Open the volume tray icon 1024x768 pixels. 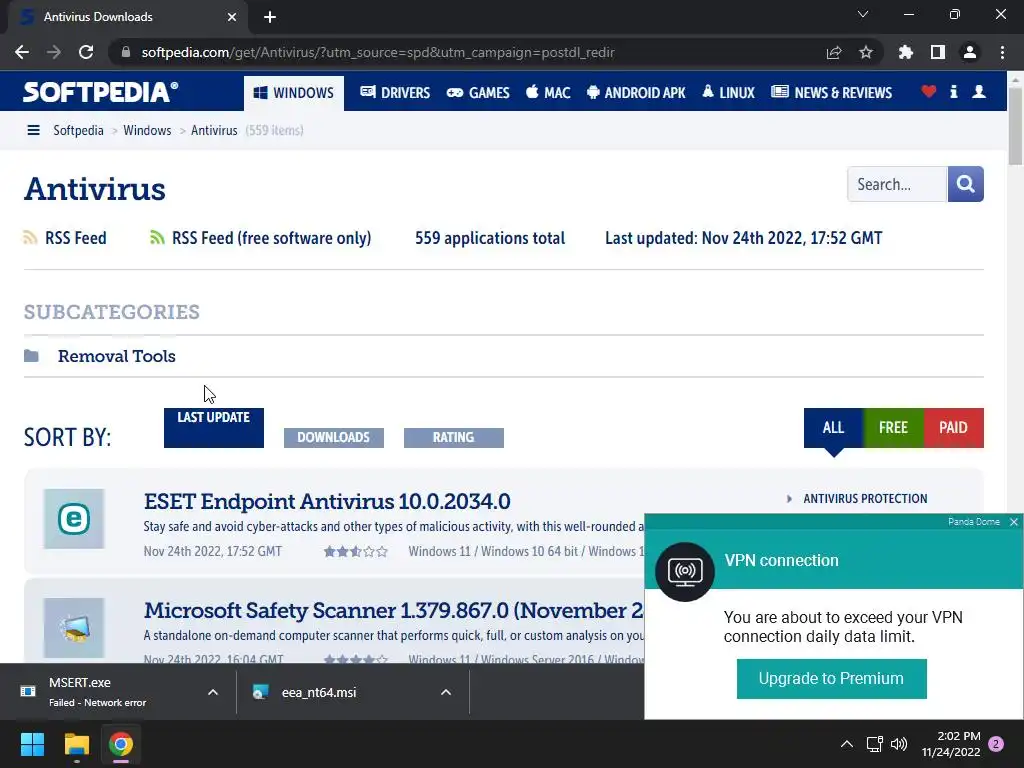[899, 744]
